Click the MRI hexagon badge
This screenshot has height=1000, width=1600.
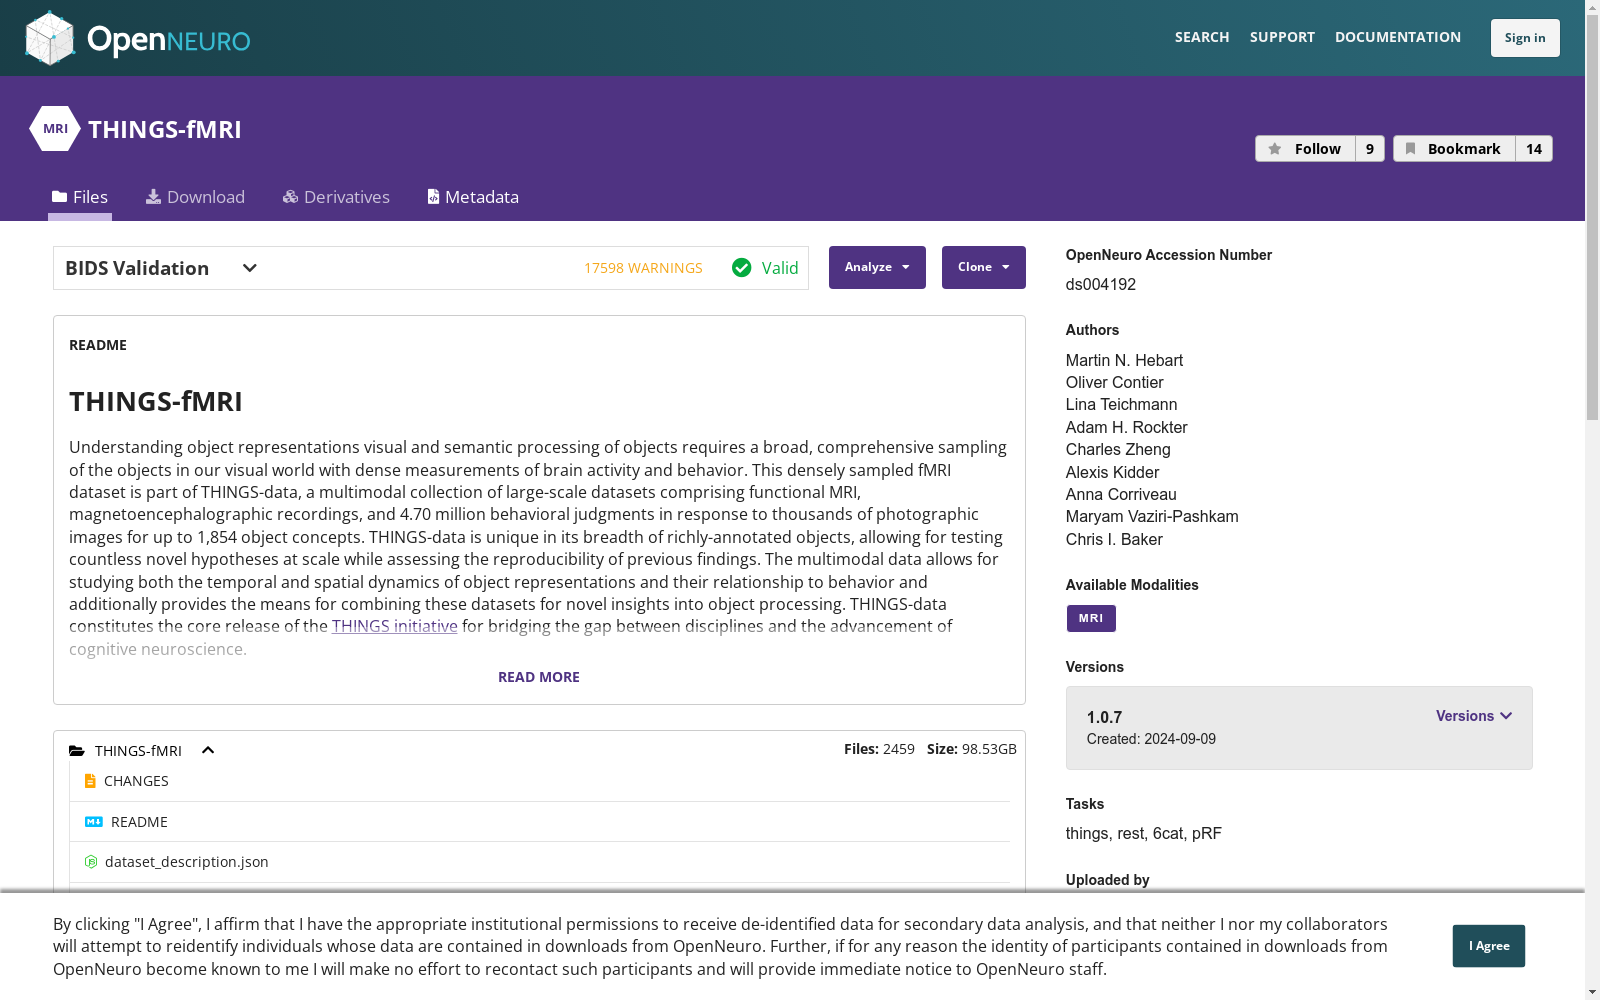55,129
